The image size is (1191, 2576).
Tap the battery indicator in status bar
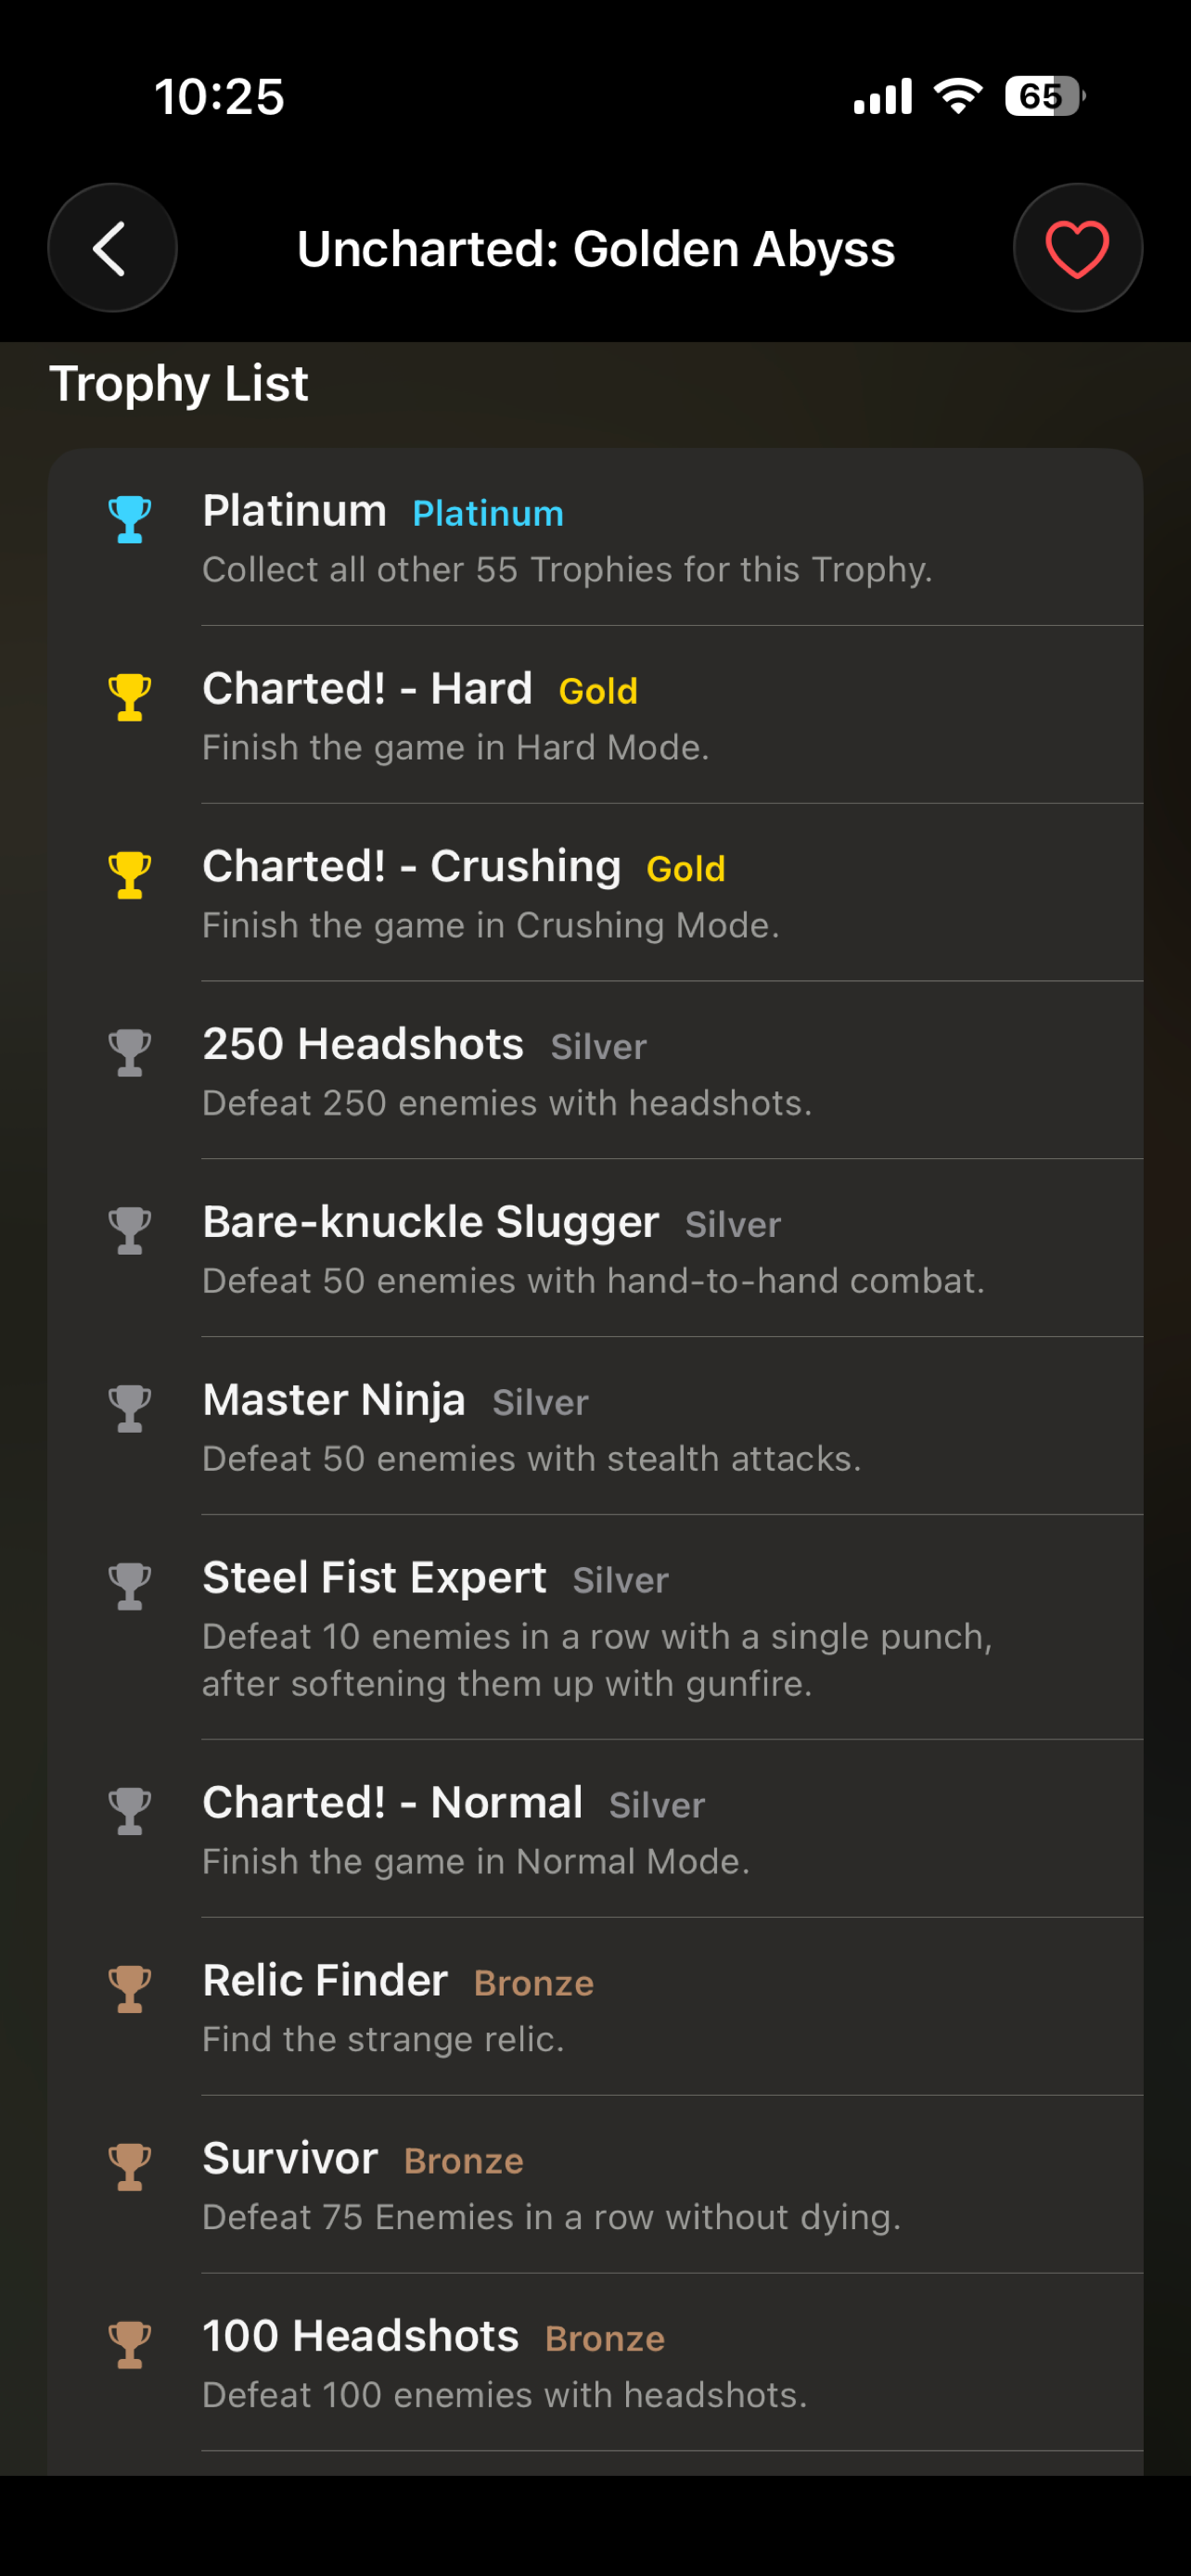coord(1045,96)
